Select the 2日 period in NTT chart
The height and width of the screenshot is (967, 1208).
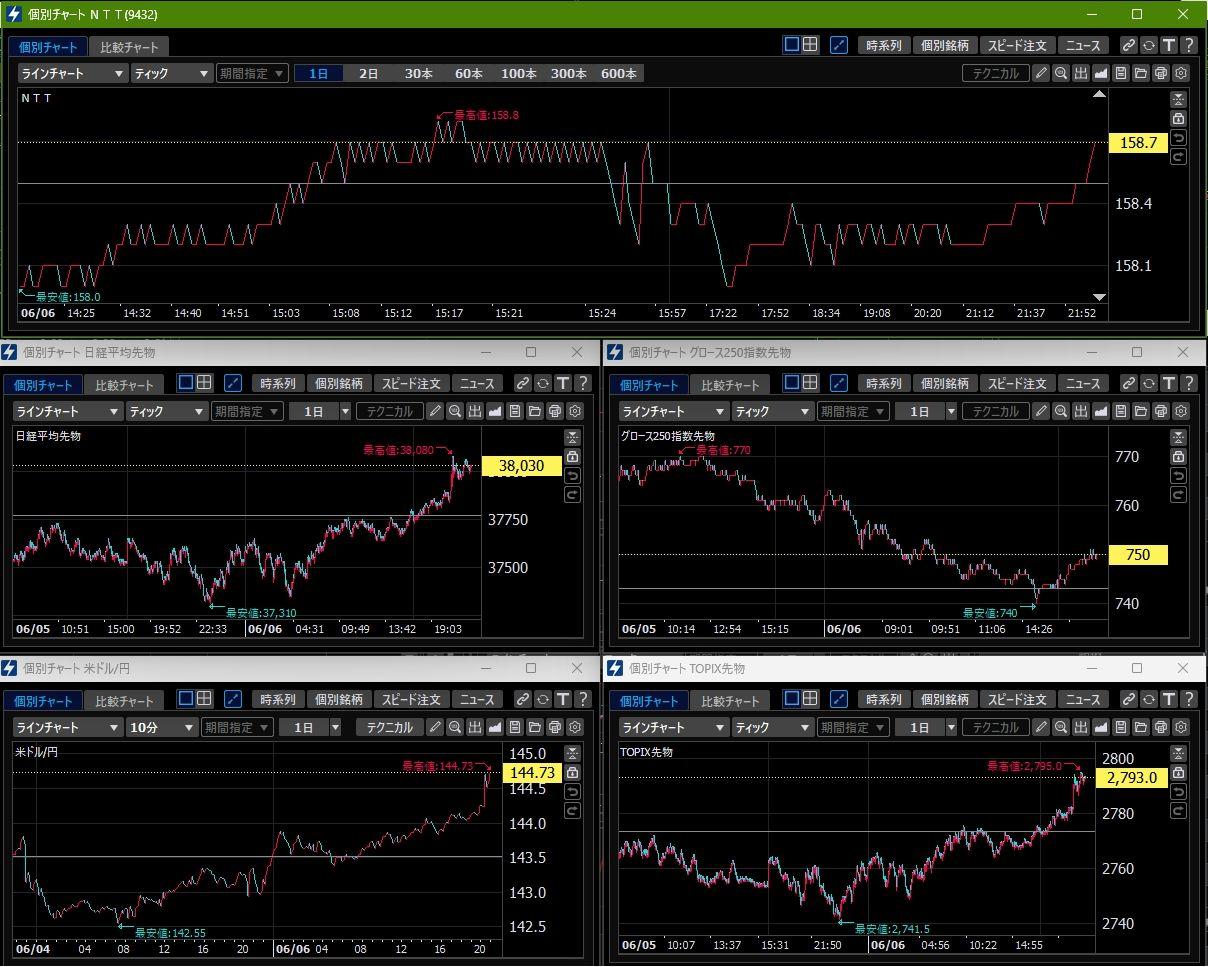(369, 73)
